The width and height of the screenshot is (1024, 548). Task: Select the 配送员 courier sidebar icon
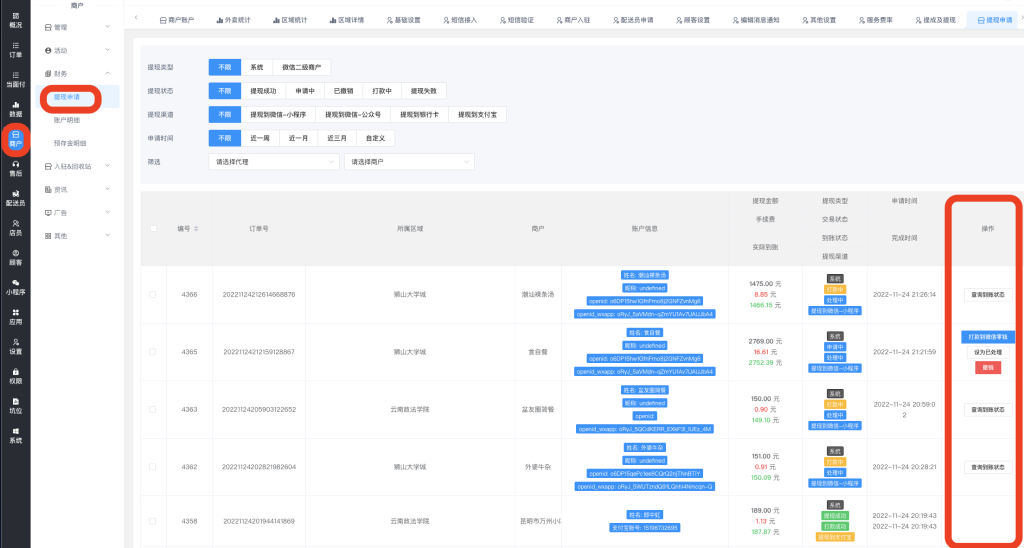[x=15, y=198]
